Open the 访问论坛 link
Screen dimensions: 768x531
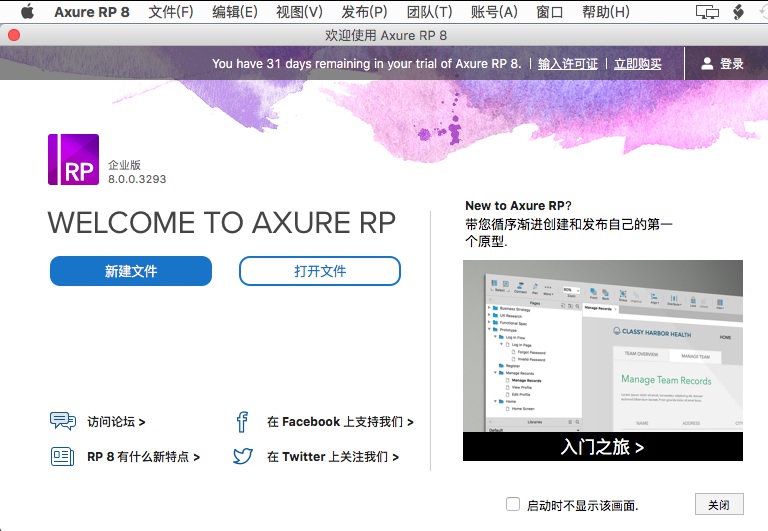(117, 422)
